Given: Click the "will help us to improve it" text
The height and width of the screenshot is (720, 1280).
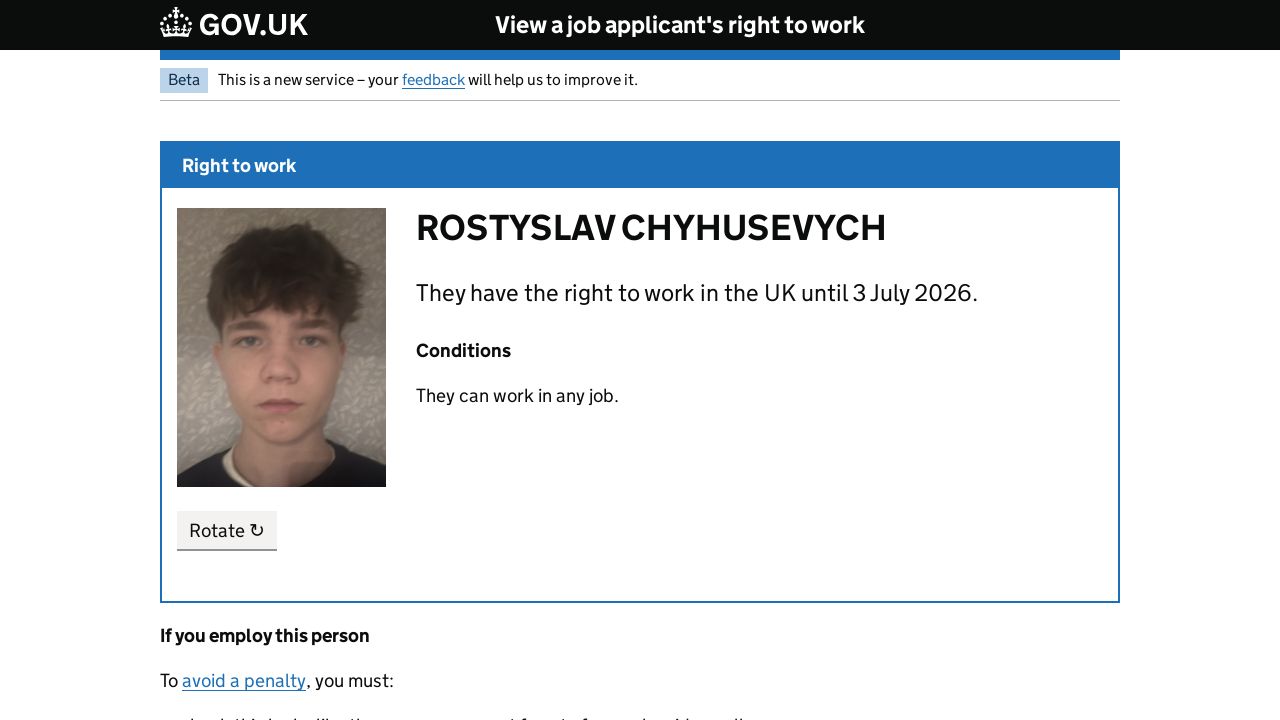Looking at the screenshot, I should click(552, 80).
